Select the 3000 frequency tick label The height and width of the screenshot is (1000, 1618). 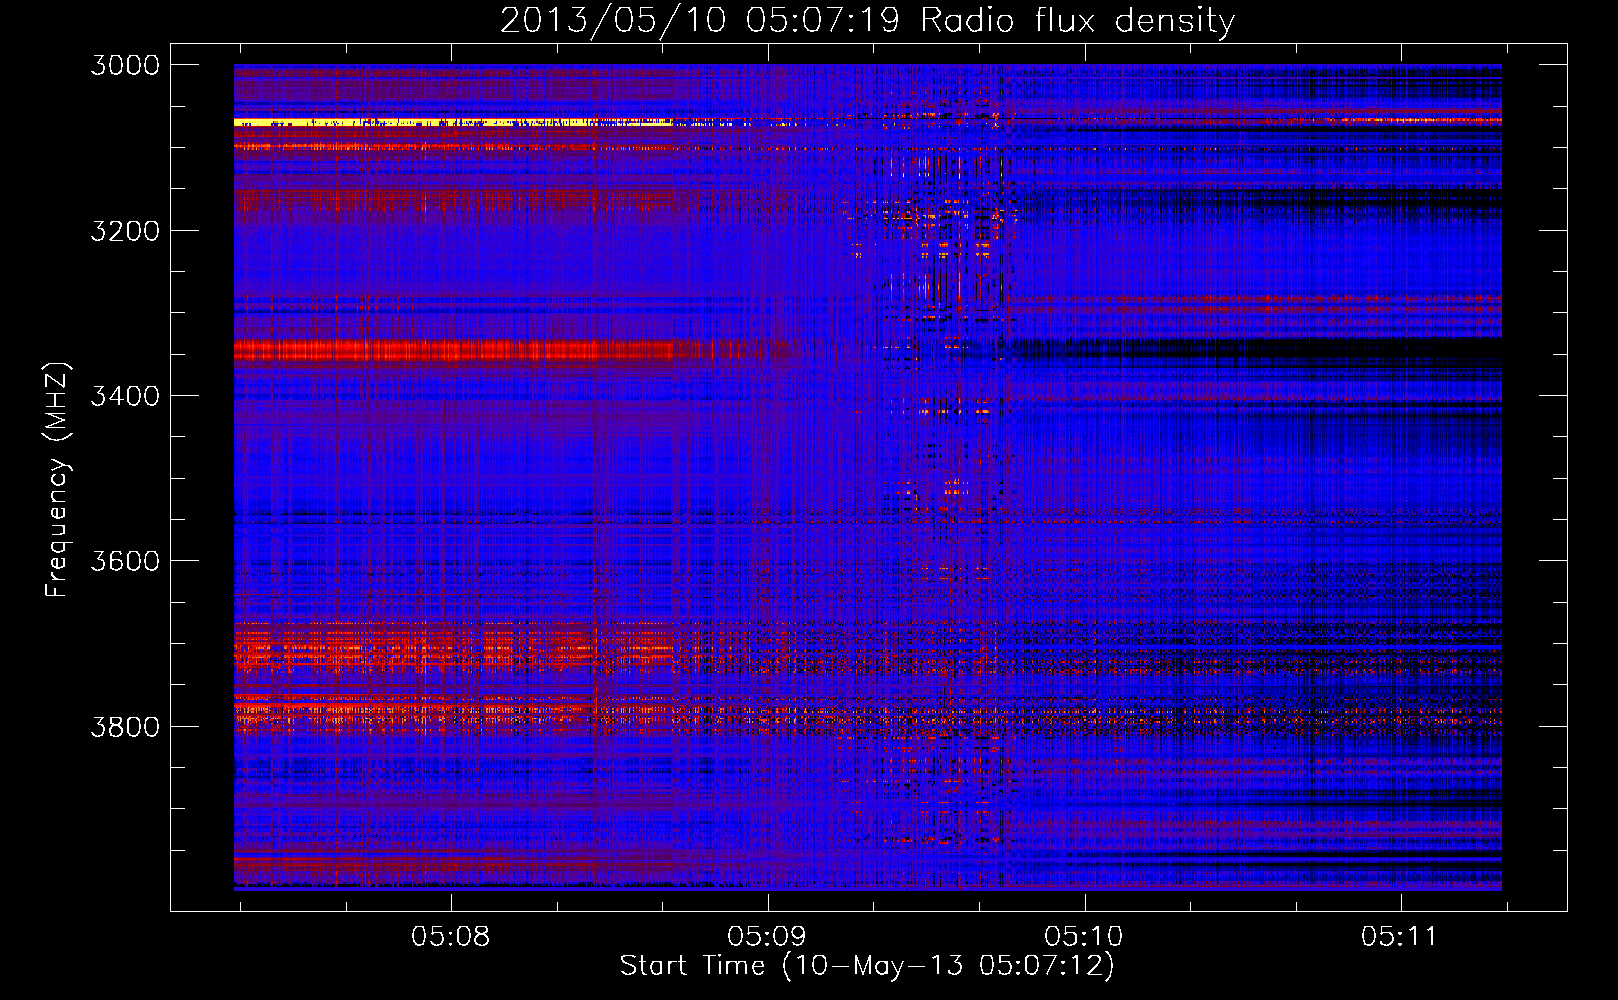click(x=125, y=65)
